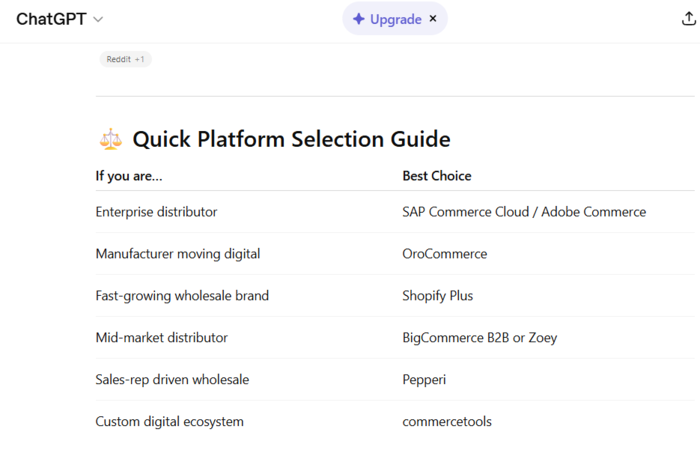Select the "Manufacturer moving digital" cell
Viewport: 700px width, 474px height.
pos(178,254)
